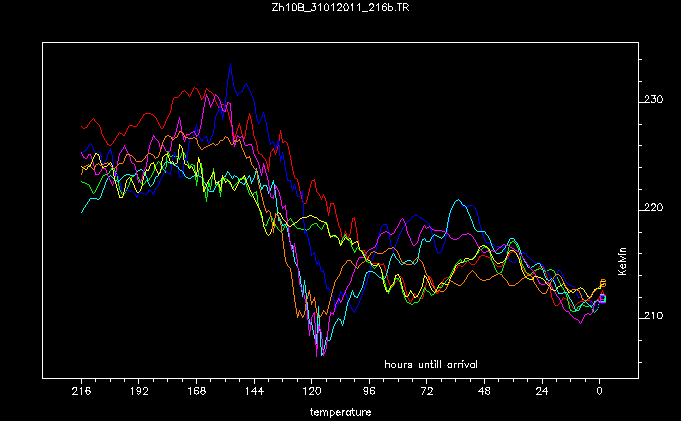Select the 220 y-axis tick label

654,208
